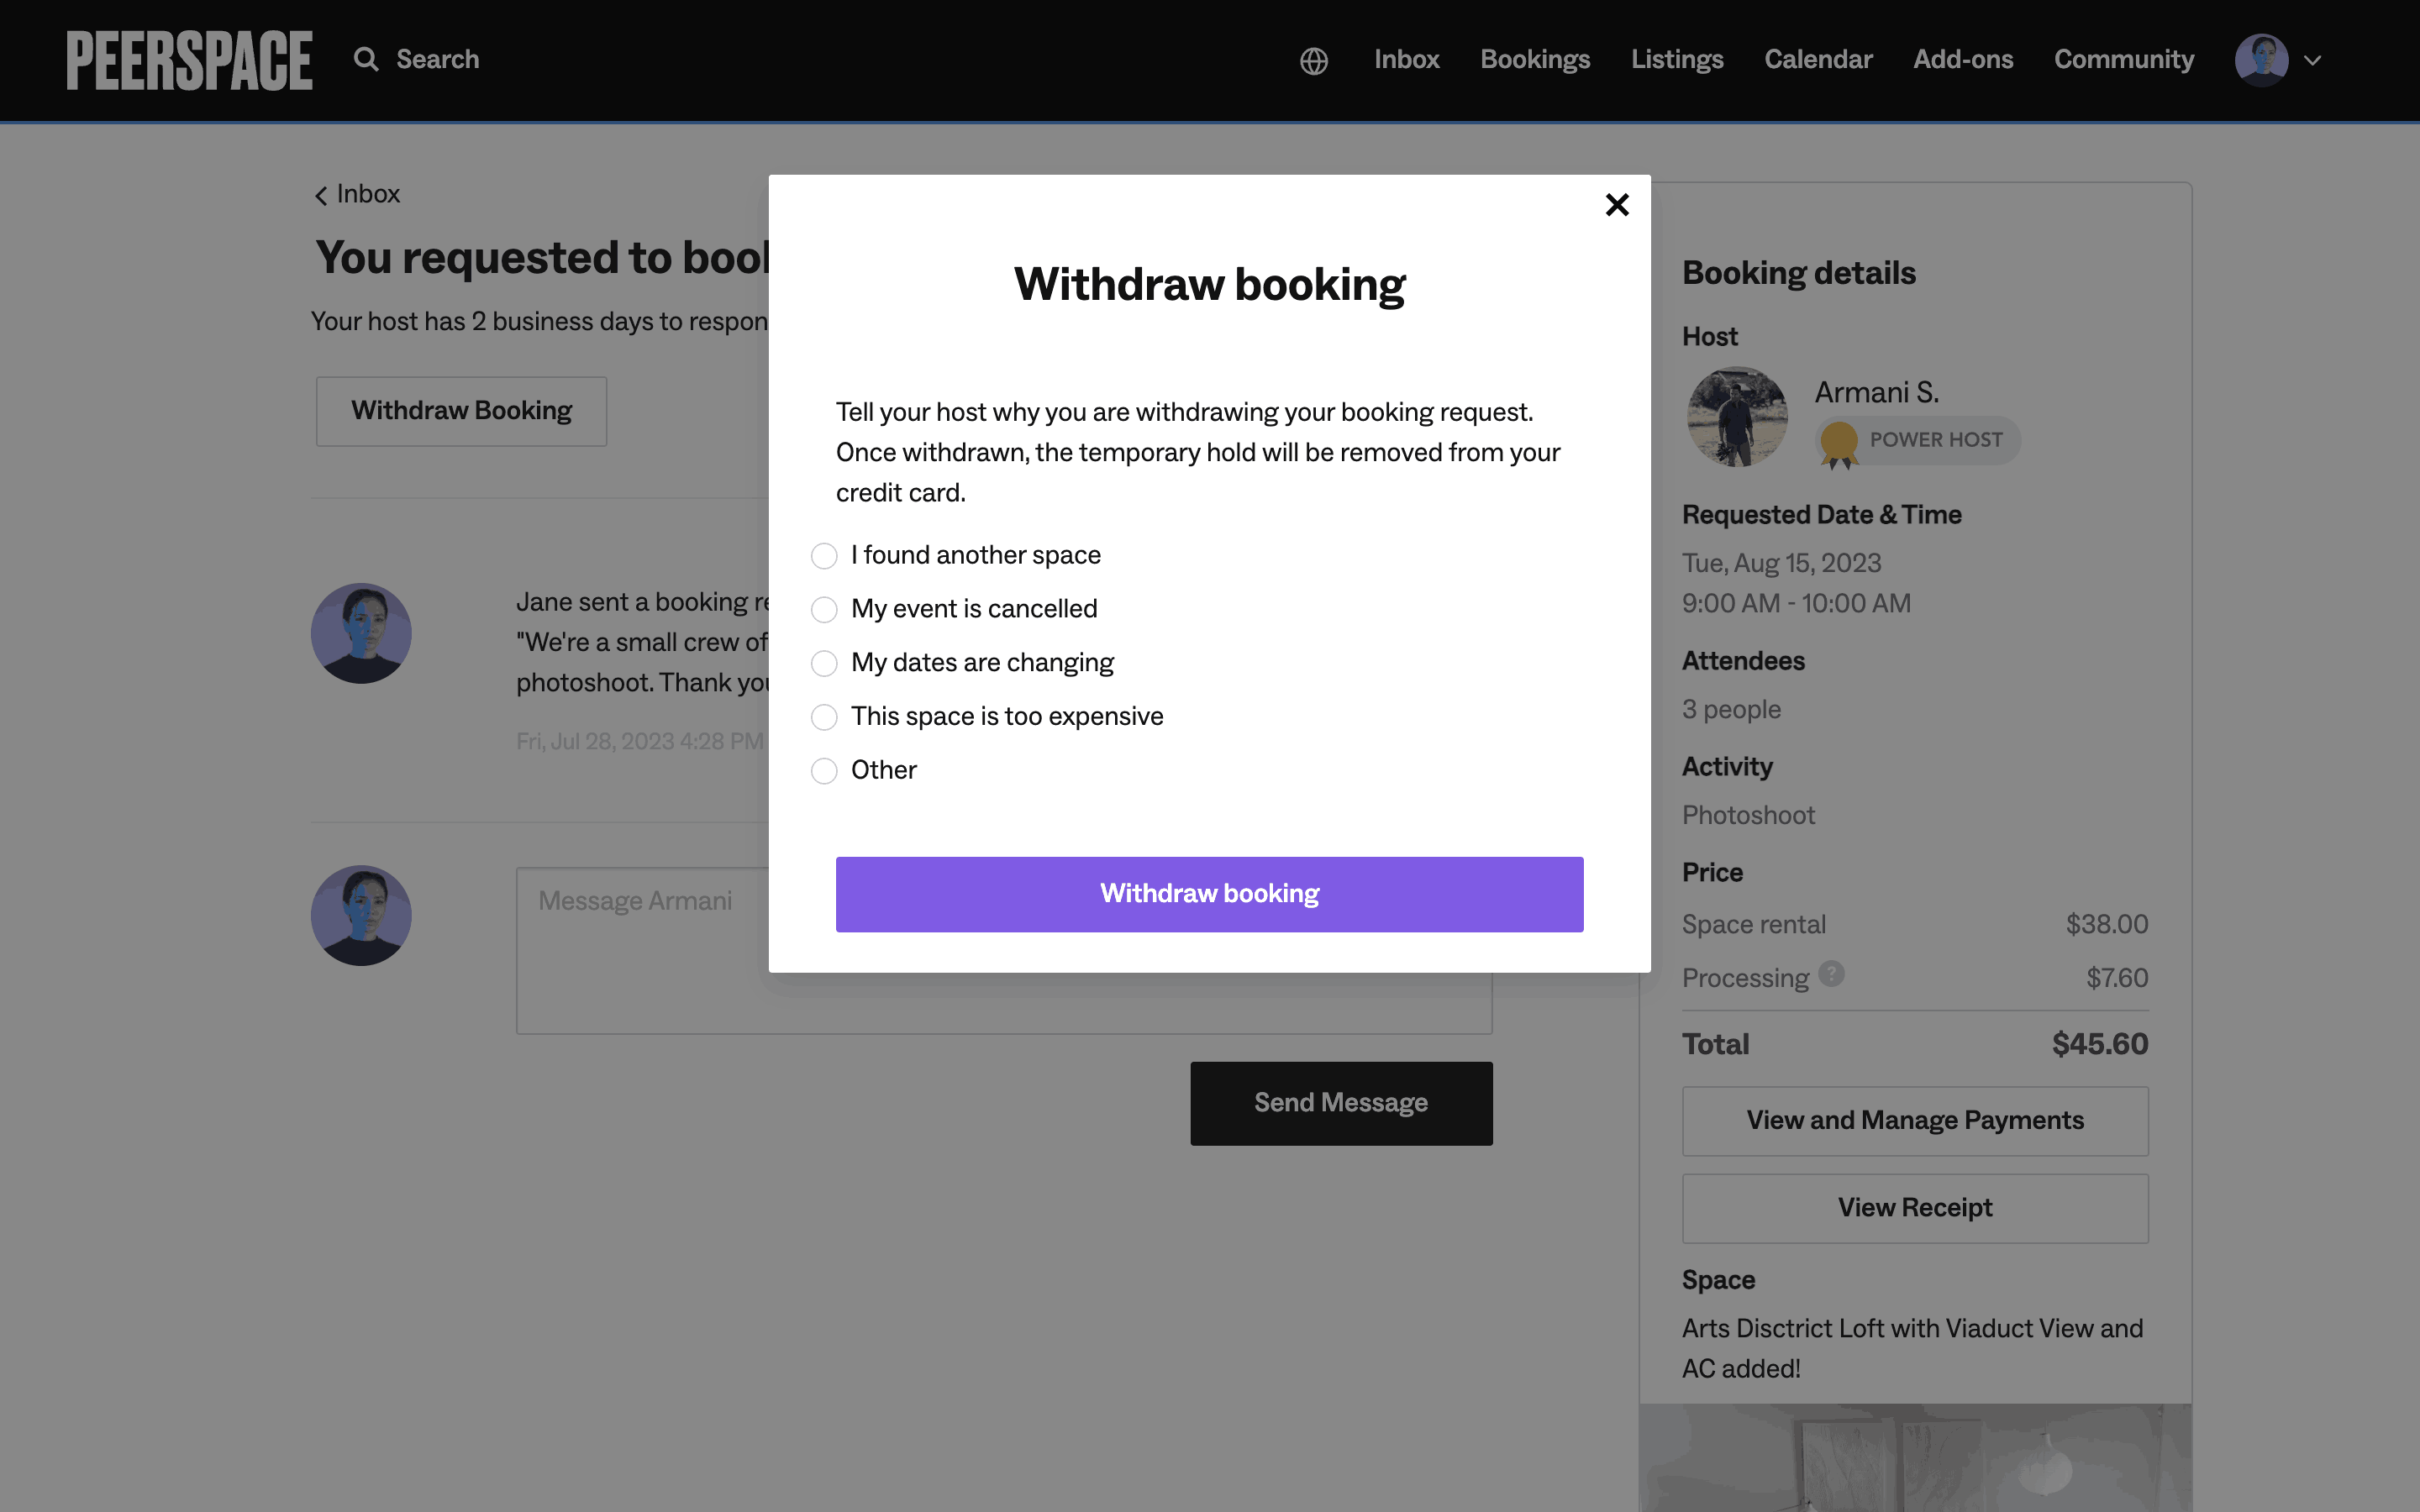2420x1512 pixels.
Task: Click the search magnifier icon
Action: coord(366,60)
